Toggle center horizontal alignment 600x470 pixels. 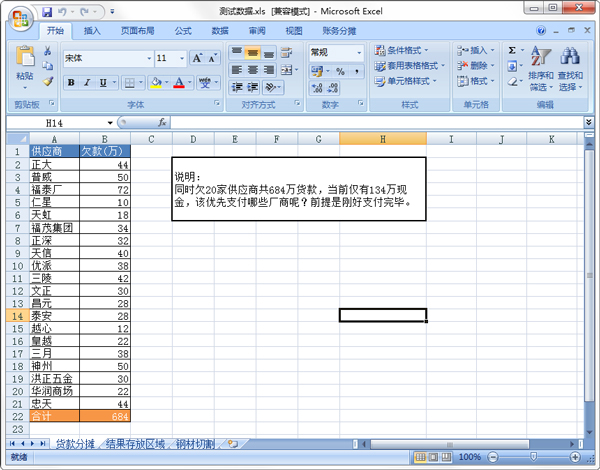(254, 70)
